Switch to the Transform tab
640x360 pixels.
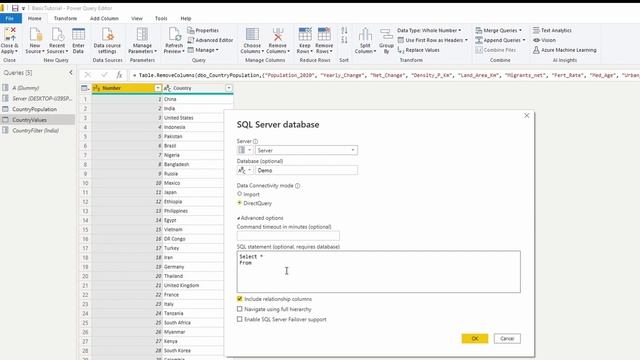click(x=65, y=18)
